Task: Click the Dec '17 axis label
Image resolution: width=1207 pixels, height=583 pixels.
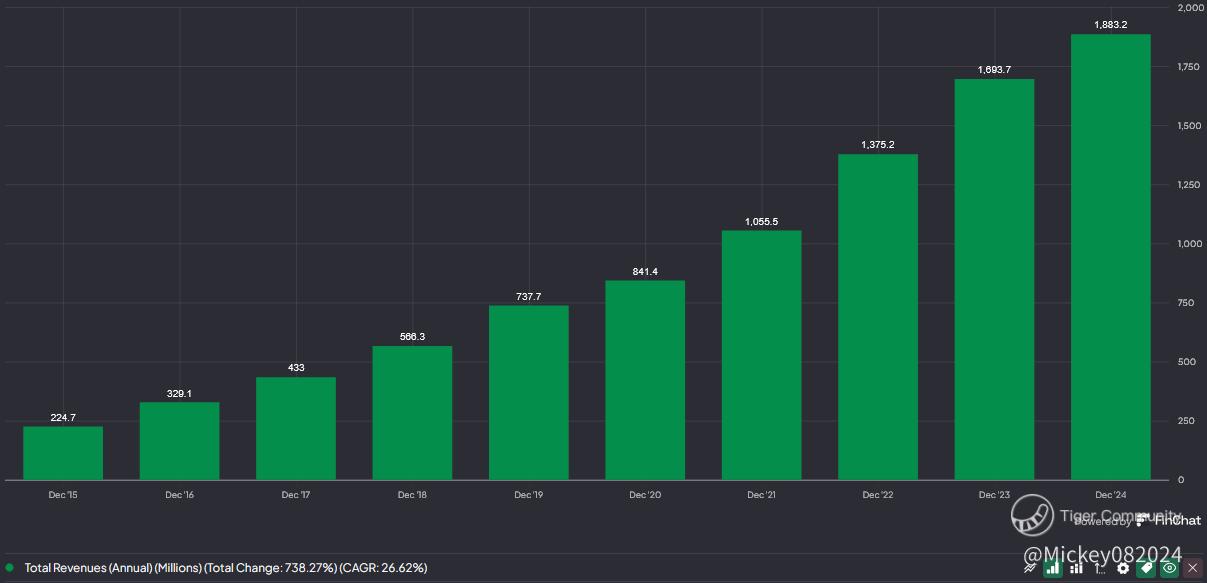Action: [x=296, y=495]
